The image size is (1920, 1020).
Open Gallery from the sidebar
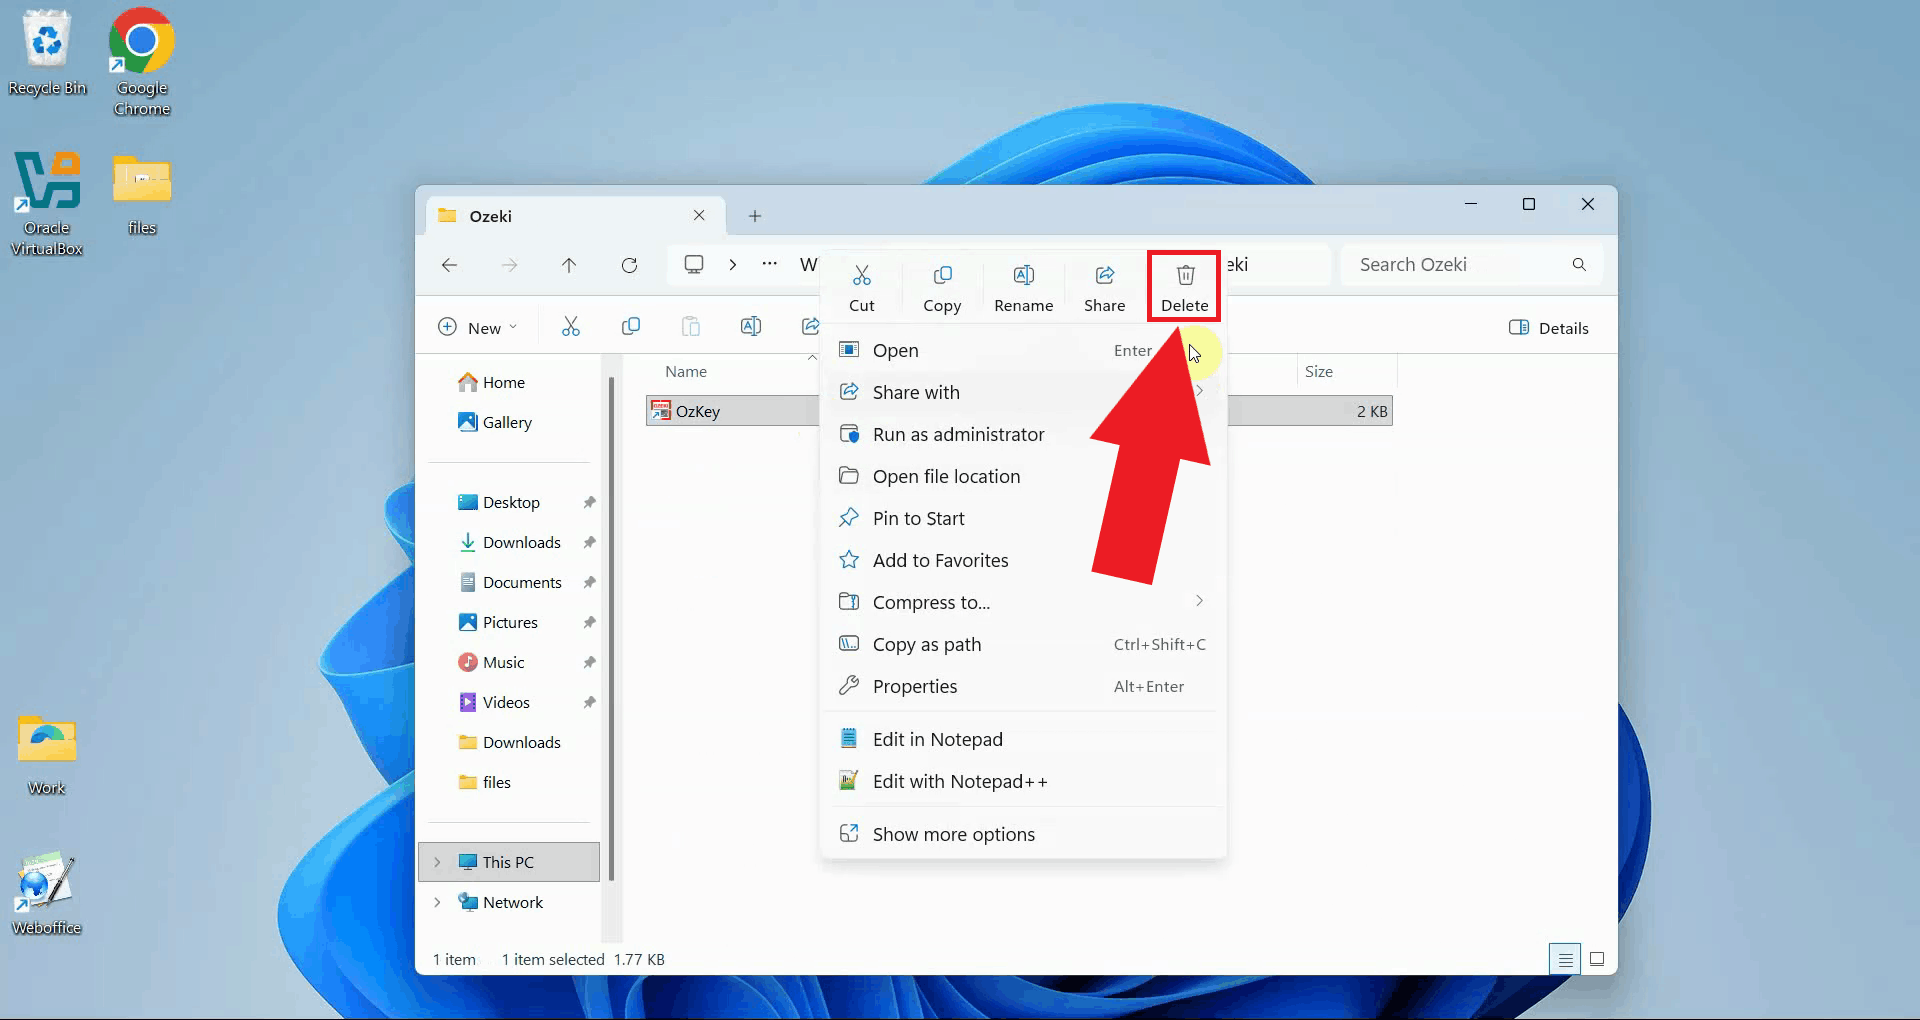507,421
